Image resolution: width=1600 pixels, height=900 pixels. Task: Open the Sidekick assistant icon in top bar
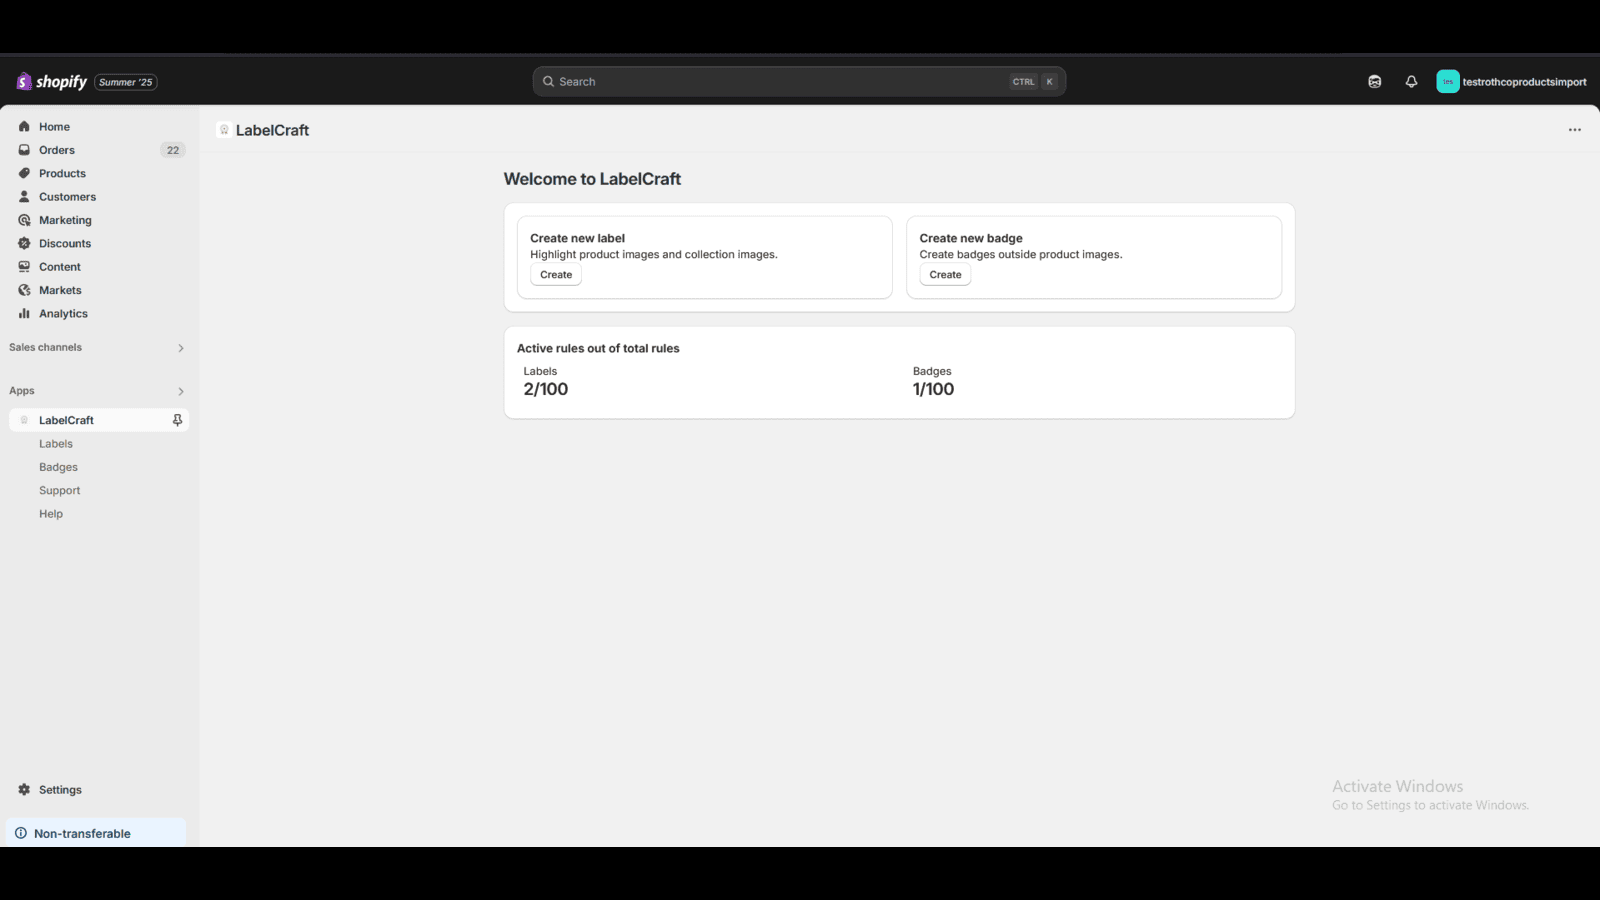tap(1375, 82)
